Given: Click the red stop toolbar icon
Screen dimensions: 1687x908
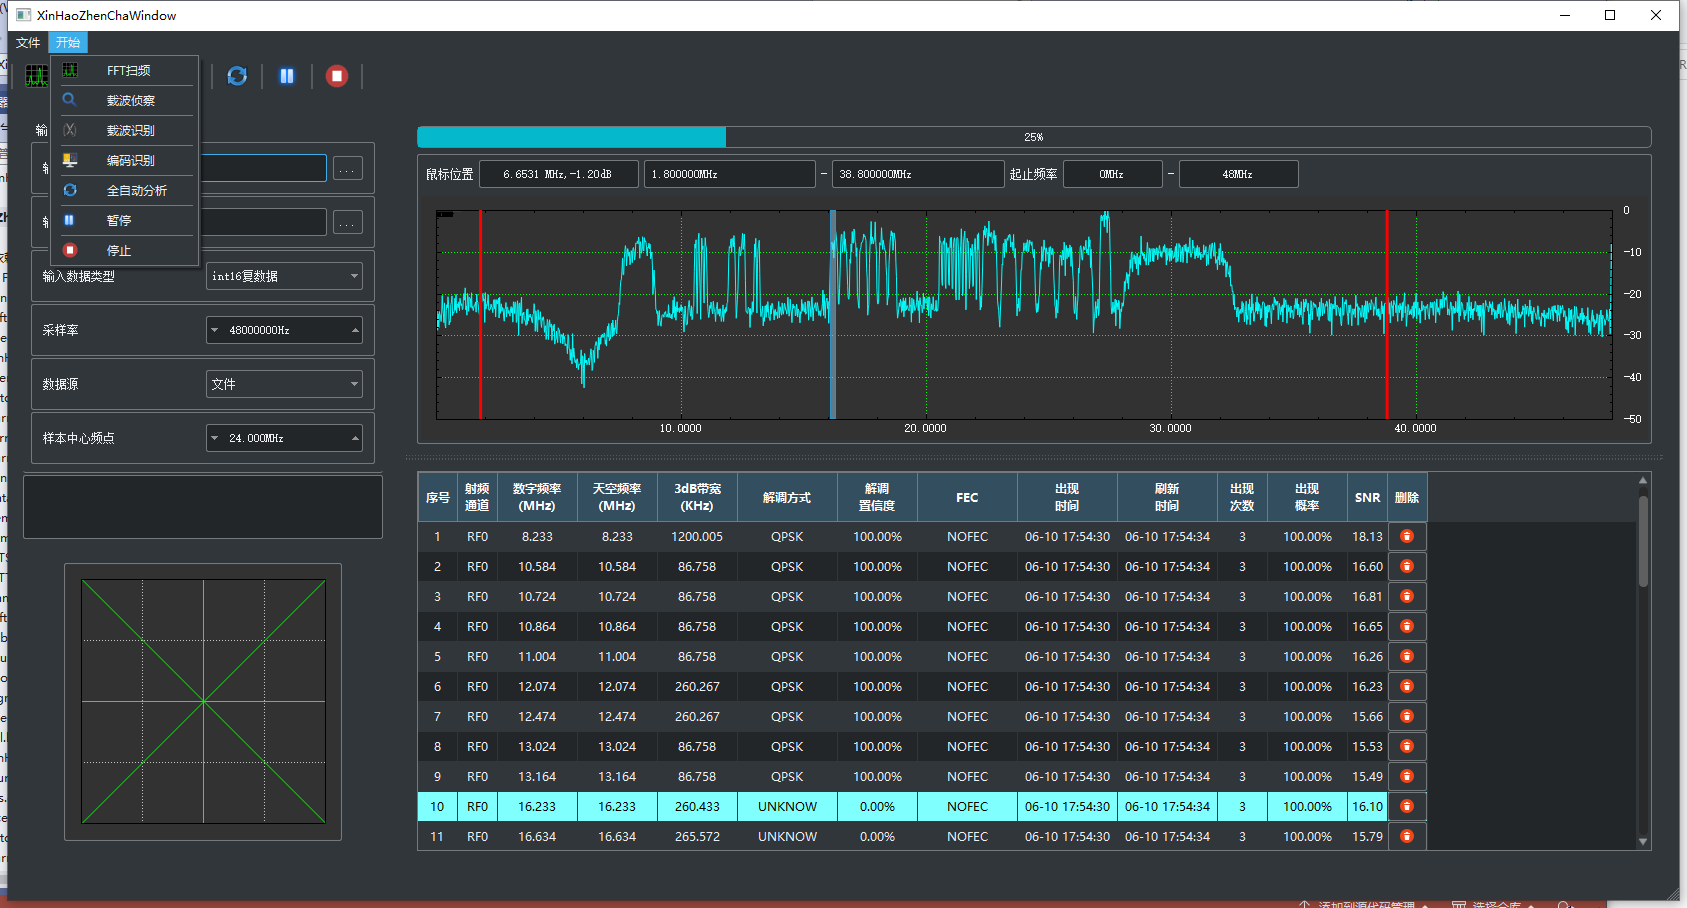Looking at the screenshot, I should [337, 76].
